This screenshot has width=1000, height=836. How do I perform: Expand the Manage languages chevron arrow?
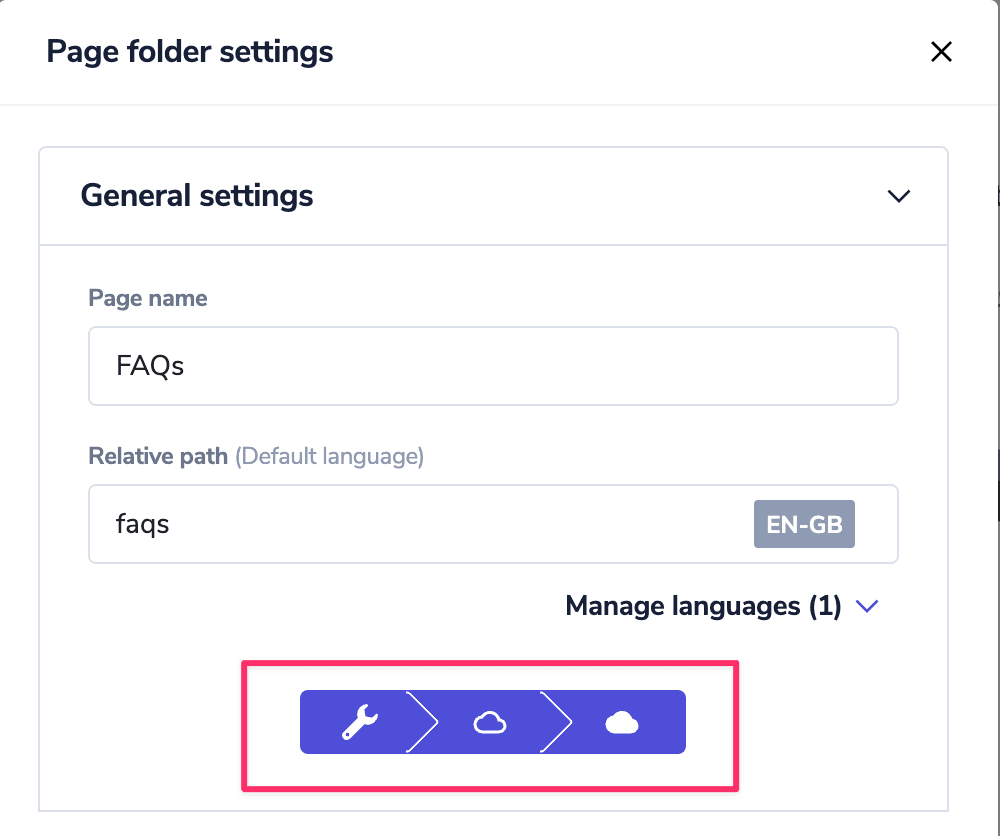867,606
